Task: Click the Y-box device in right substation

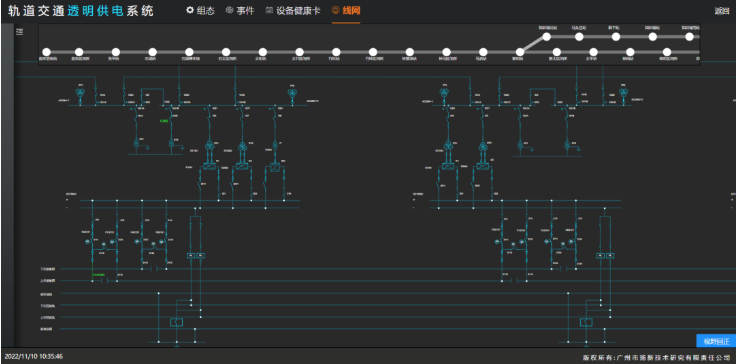Action: [x=586, y=322]
